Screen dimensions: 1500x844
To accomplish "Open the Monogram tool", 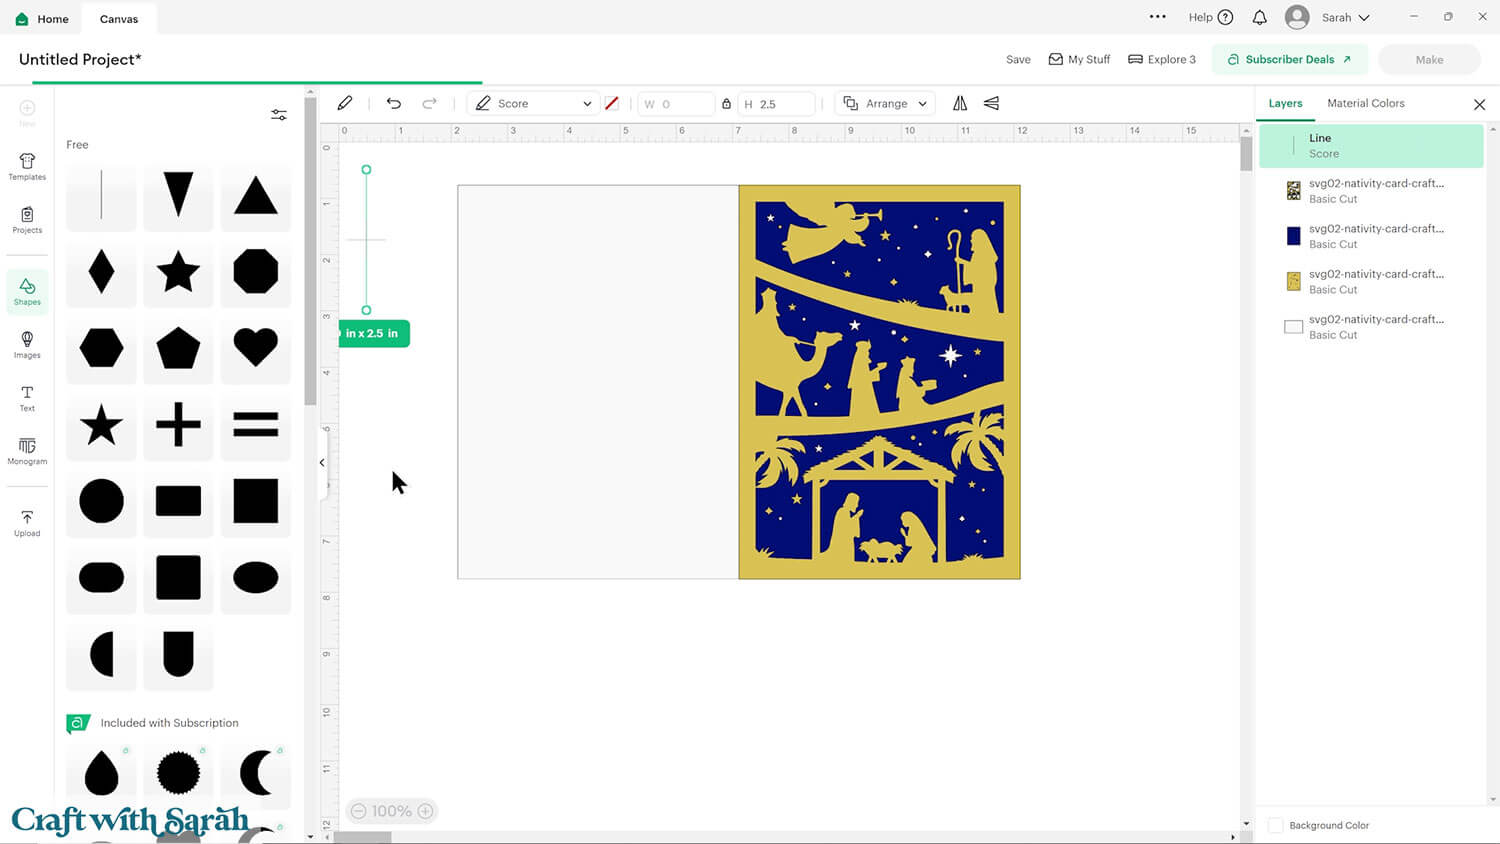I will (x=27, y=450).
